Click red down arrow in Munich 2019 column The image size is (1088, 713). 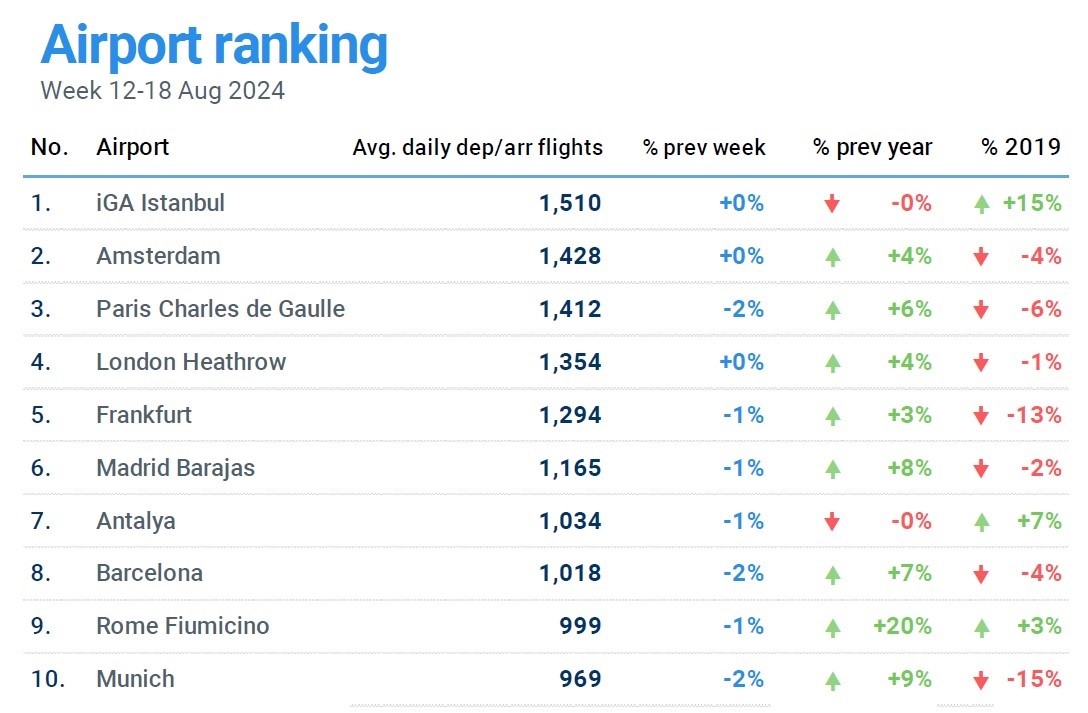click(x=982, y=681)
